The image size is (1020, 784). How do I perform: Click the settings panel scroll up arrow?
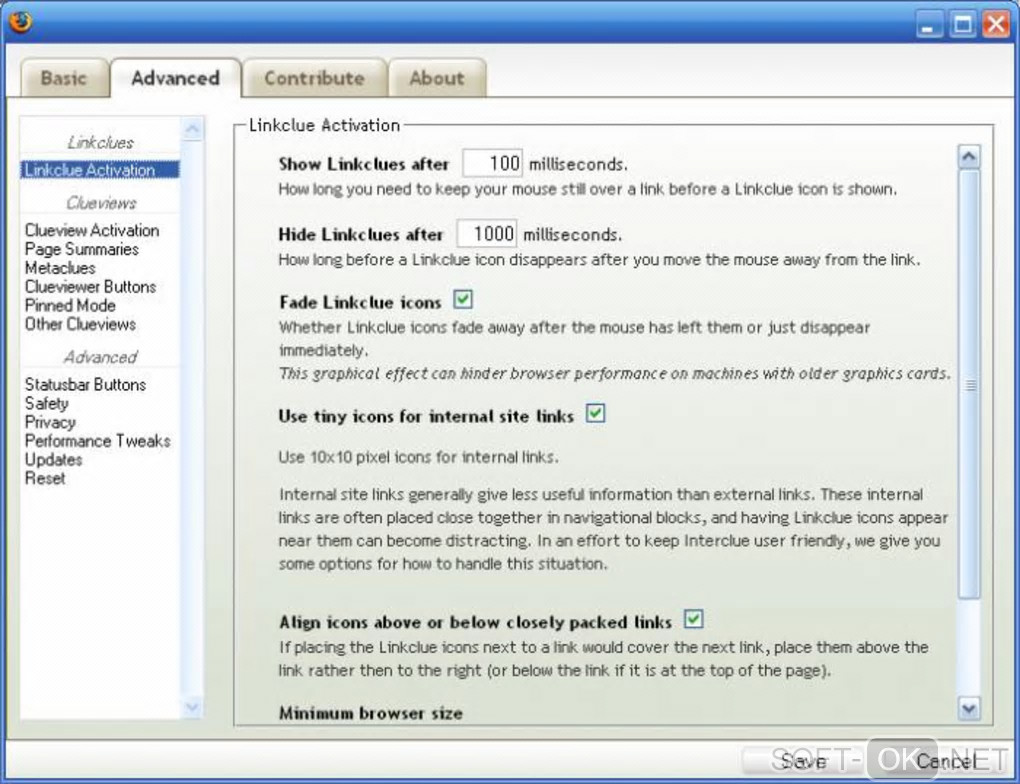[969, 157]
